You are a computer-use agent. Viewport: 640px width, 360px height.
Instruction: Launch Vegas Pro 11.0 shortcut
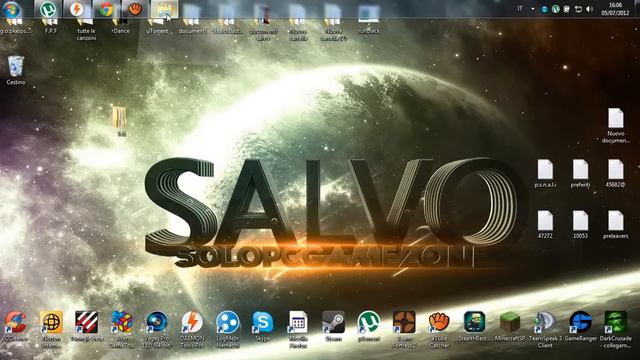[x=157, y=329]
